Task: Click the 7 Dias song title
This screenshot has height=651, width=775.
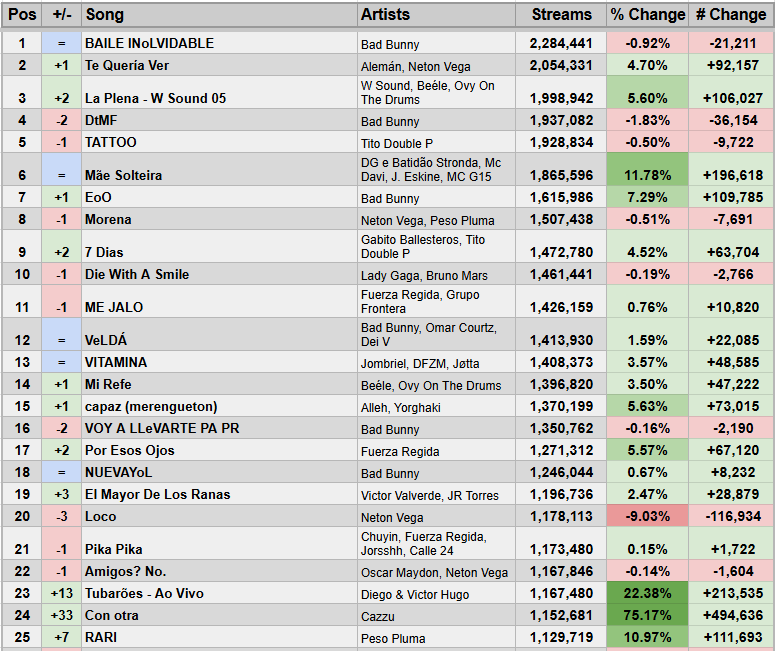Action: point(104,252)
